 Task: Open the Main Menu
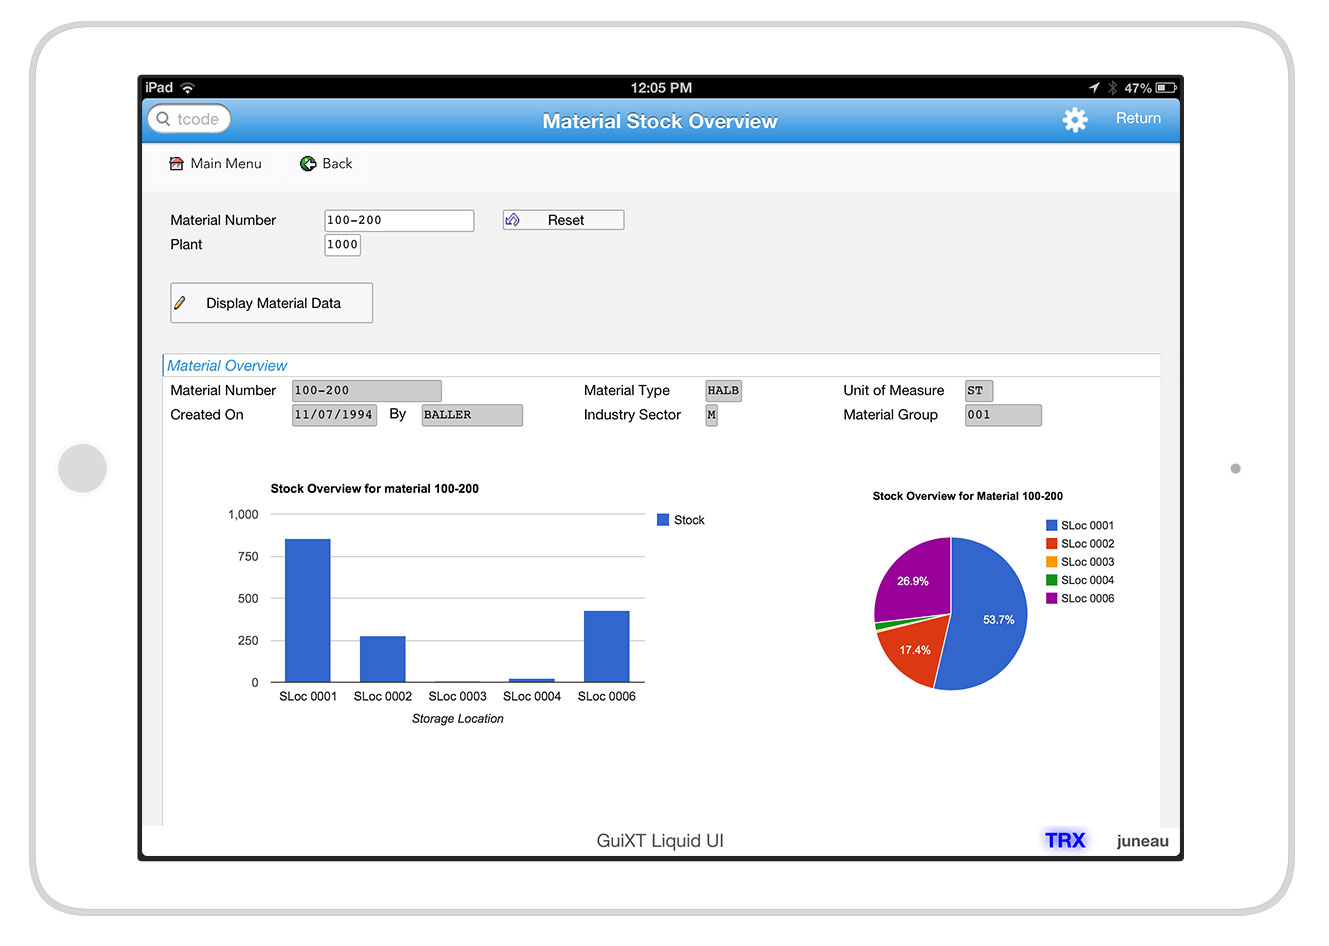pos(225,164)
